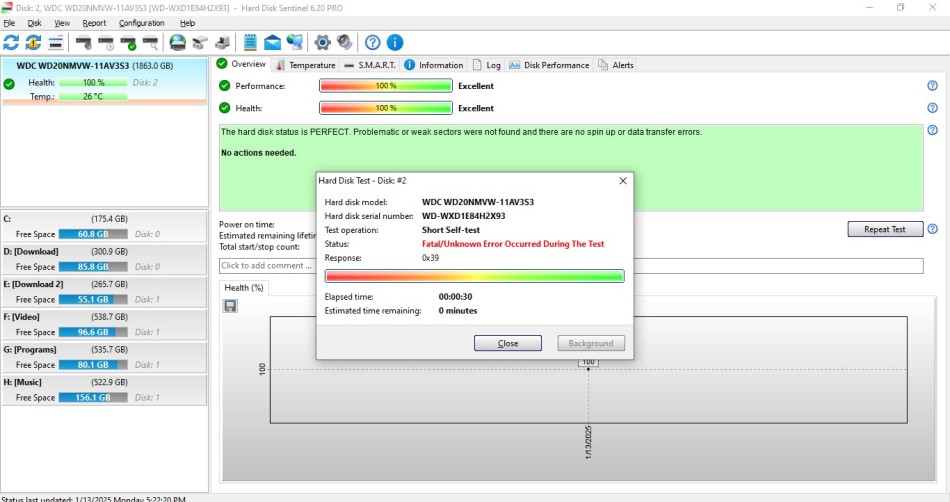The image size is (950, 502).
Task: Click the disk icon with mouse overlay
Action: pos(84,43)
